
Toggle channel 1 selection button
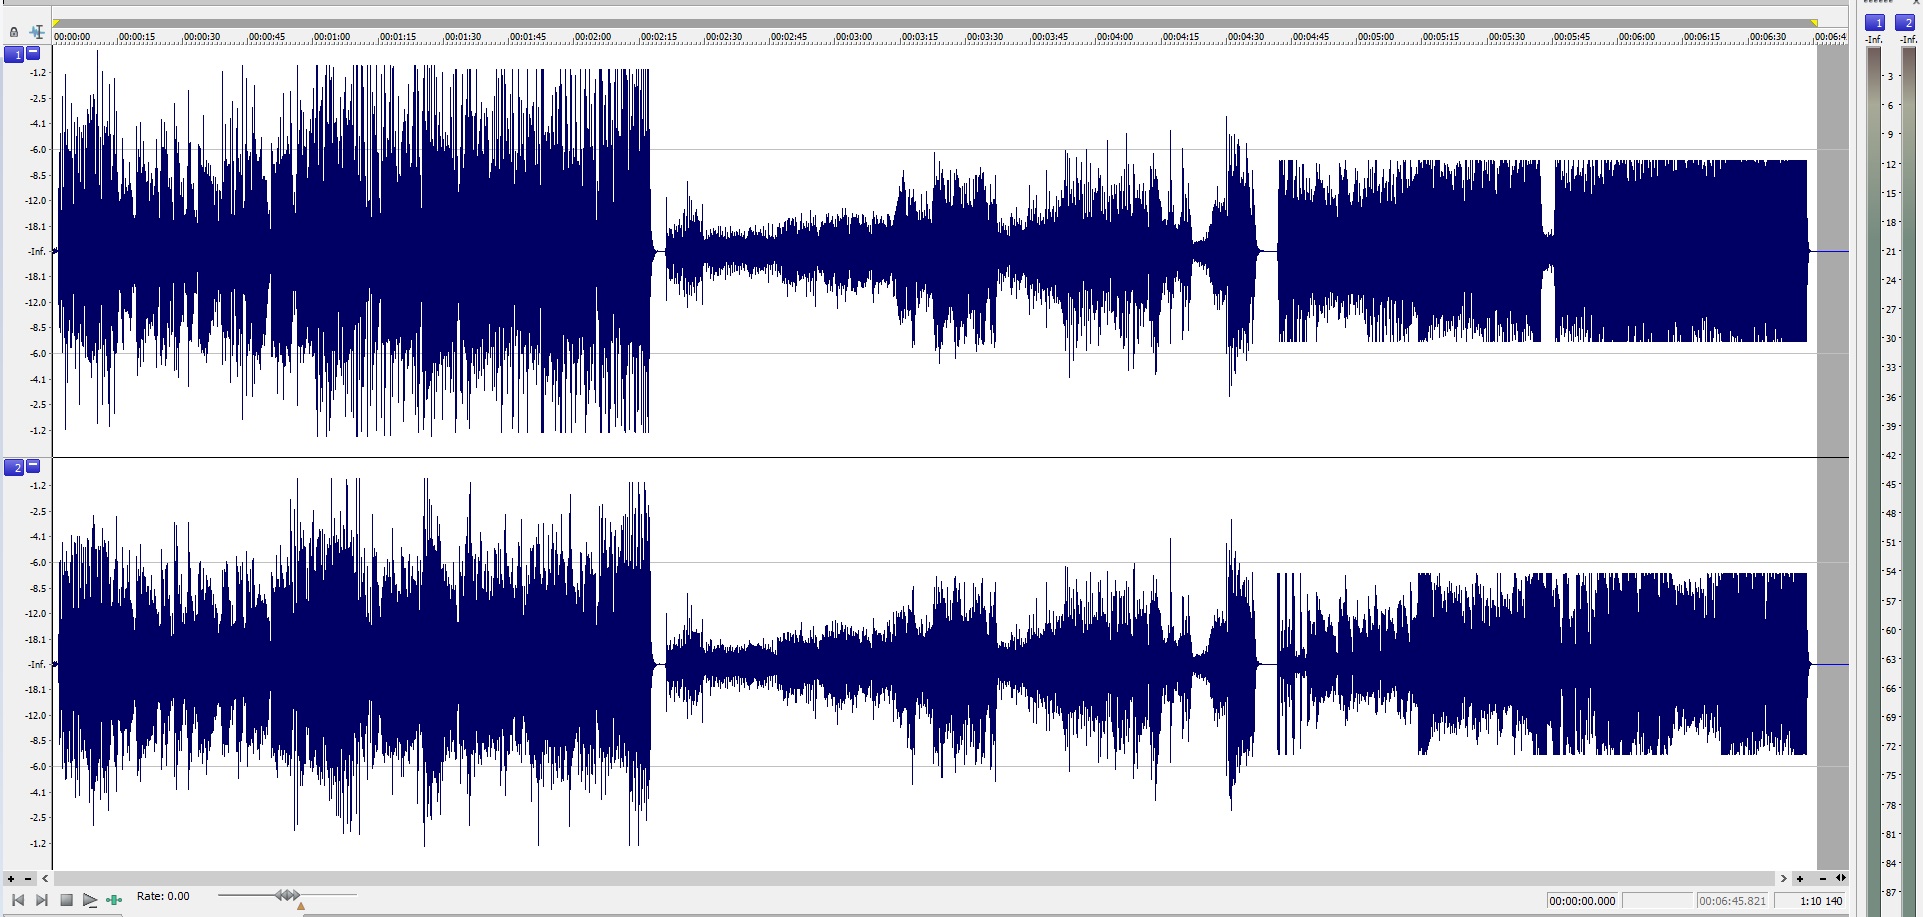tap(14, 55)
